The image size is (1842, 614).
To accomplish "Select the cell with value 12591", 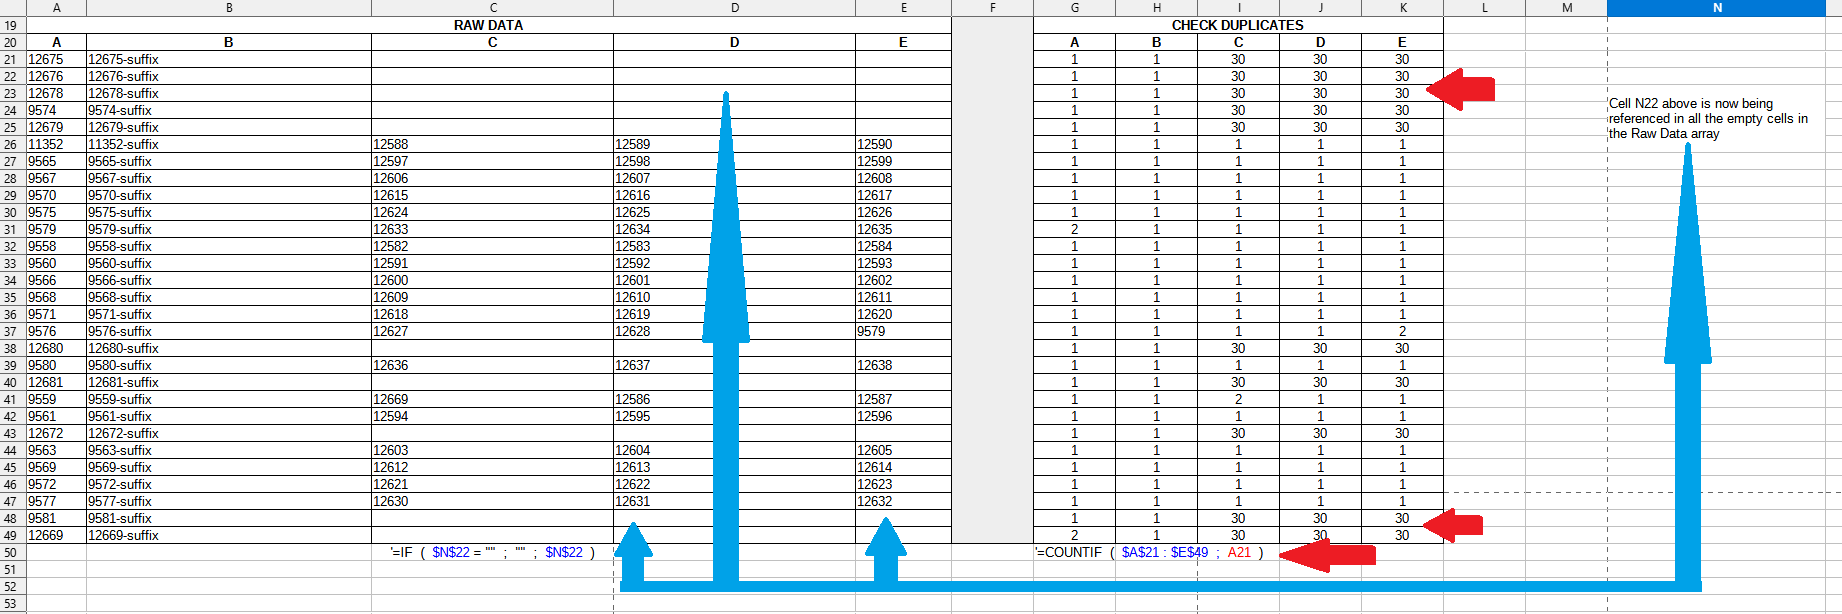I will [x=492, y=263].
